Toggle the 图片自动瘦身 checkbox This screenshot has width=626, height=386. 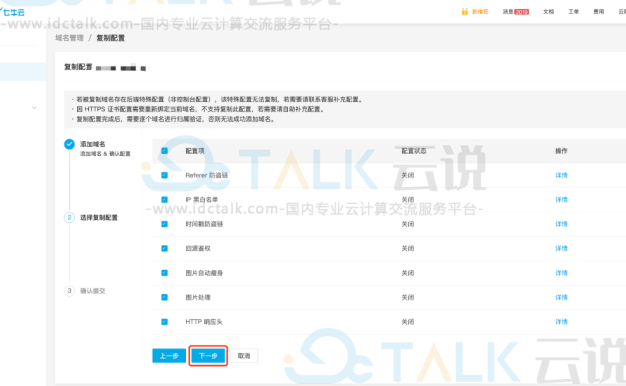[x=164, y=273]
